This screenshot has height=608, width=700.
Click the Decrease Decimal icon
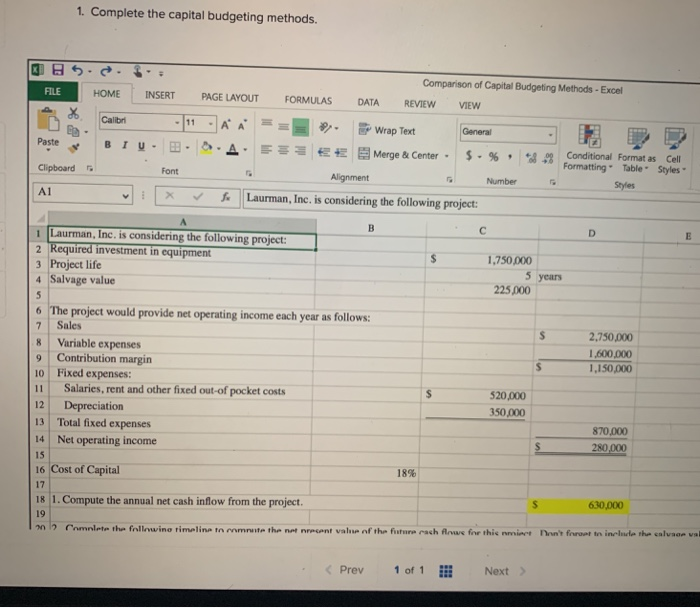tap(548, 158)
